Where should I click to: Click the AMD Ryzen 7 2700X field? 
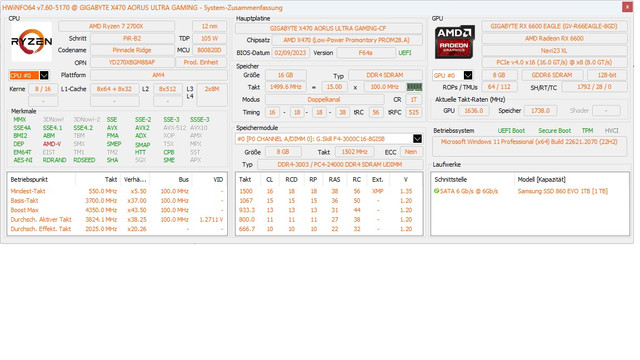click(x=116, y=26)
